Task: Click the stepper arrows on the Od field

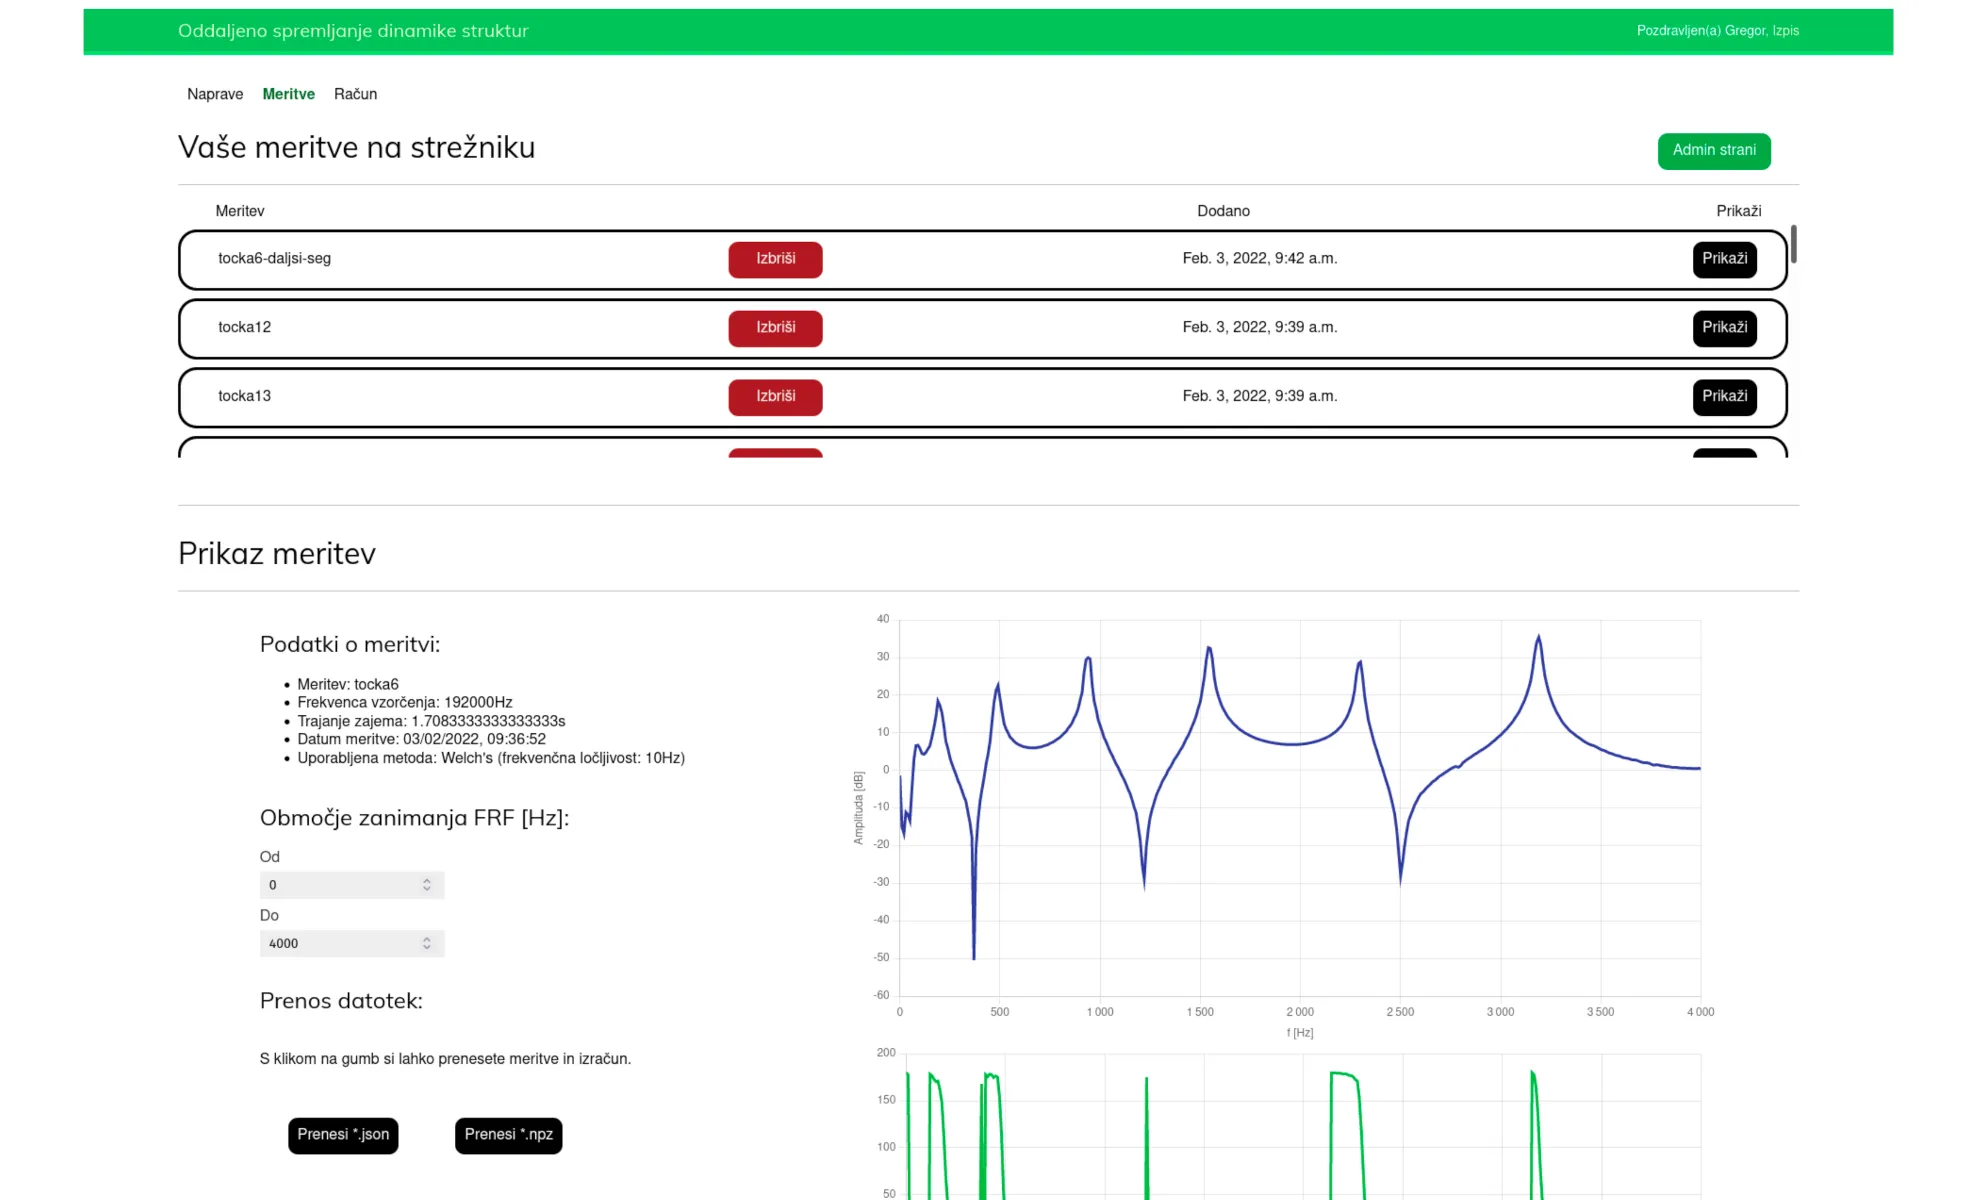Action: 427,885
